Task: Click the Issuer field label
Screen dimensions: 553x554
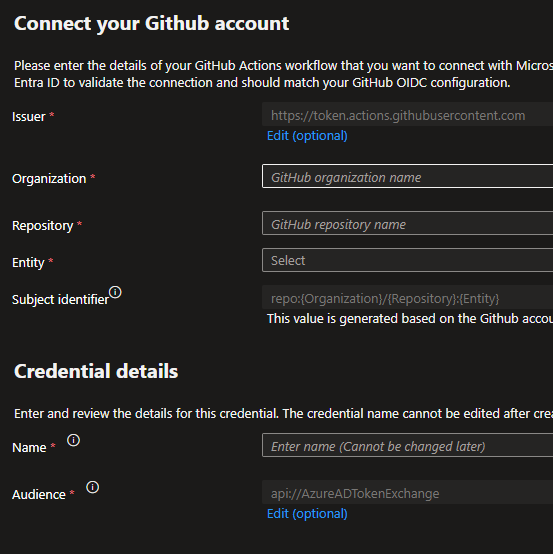Action: 29,117
